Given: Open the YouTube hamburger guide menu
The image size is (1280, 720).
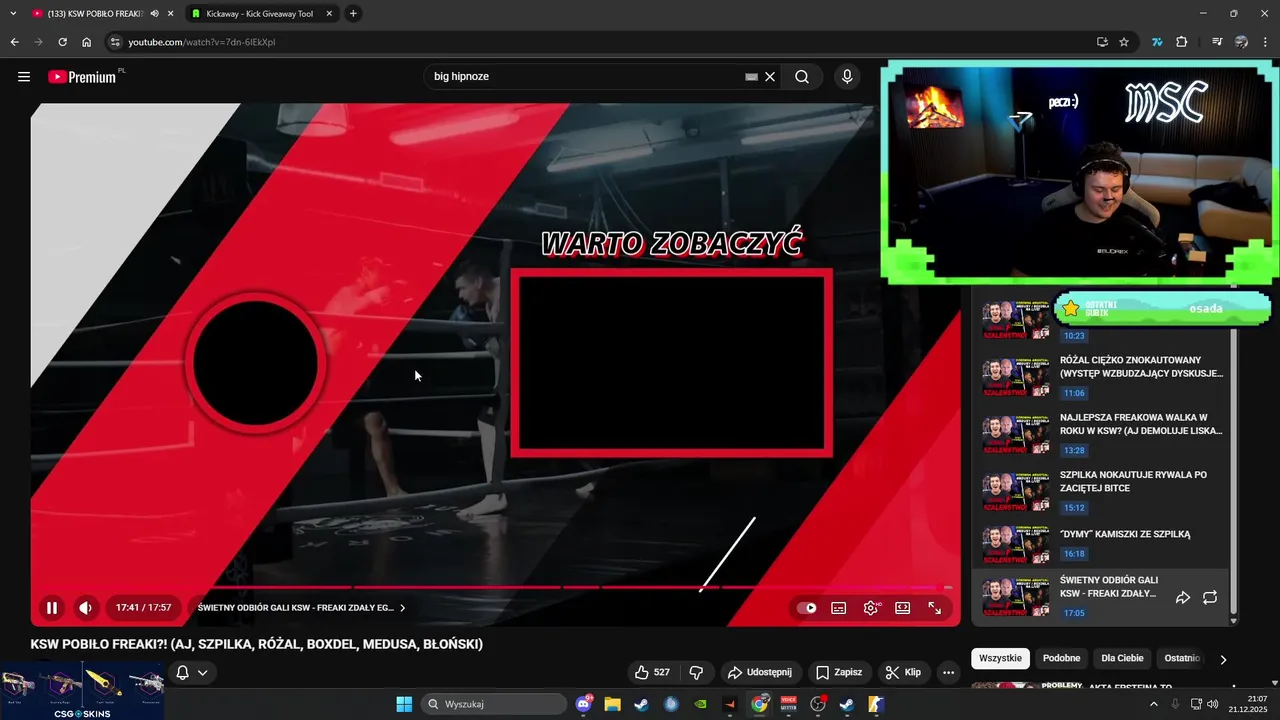Looking at the screenshot, I should pyautogui.click(x=24, y=76).
